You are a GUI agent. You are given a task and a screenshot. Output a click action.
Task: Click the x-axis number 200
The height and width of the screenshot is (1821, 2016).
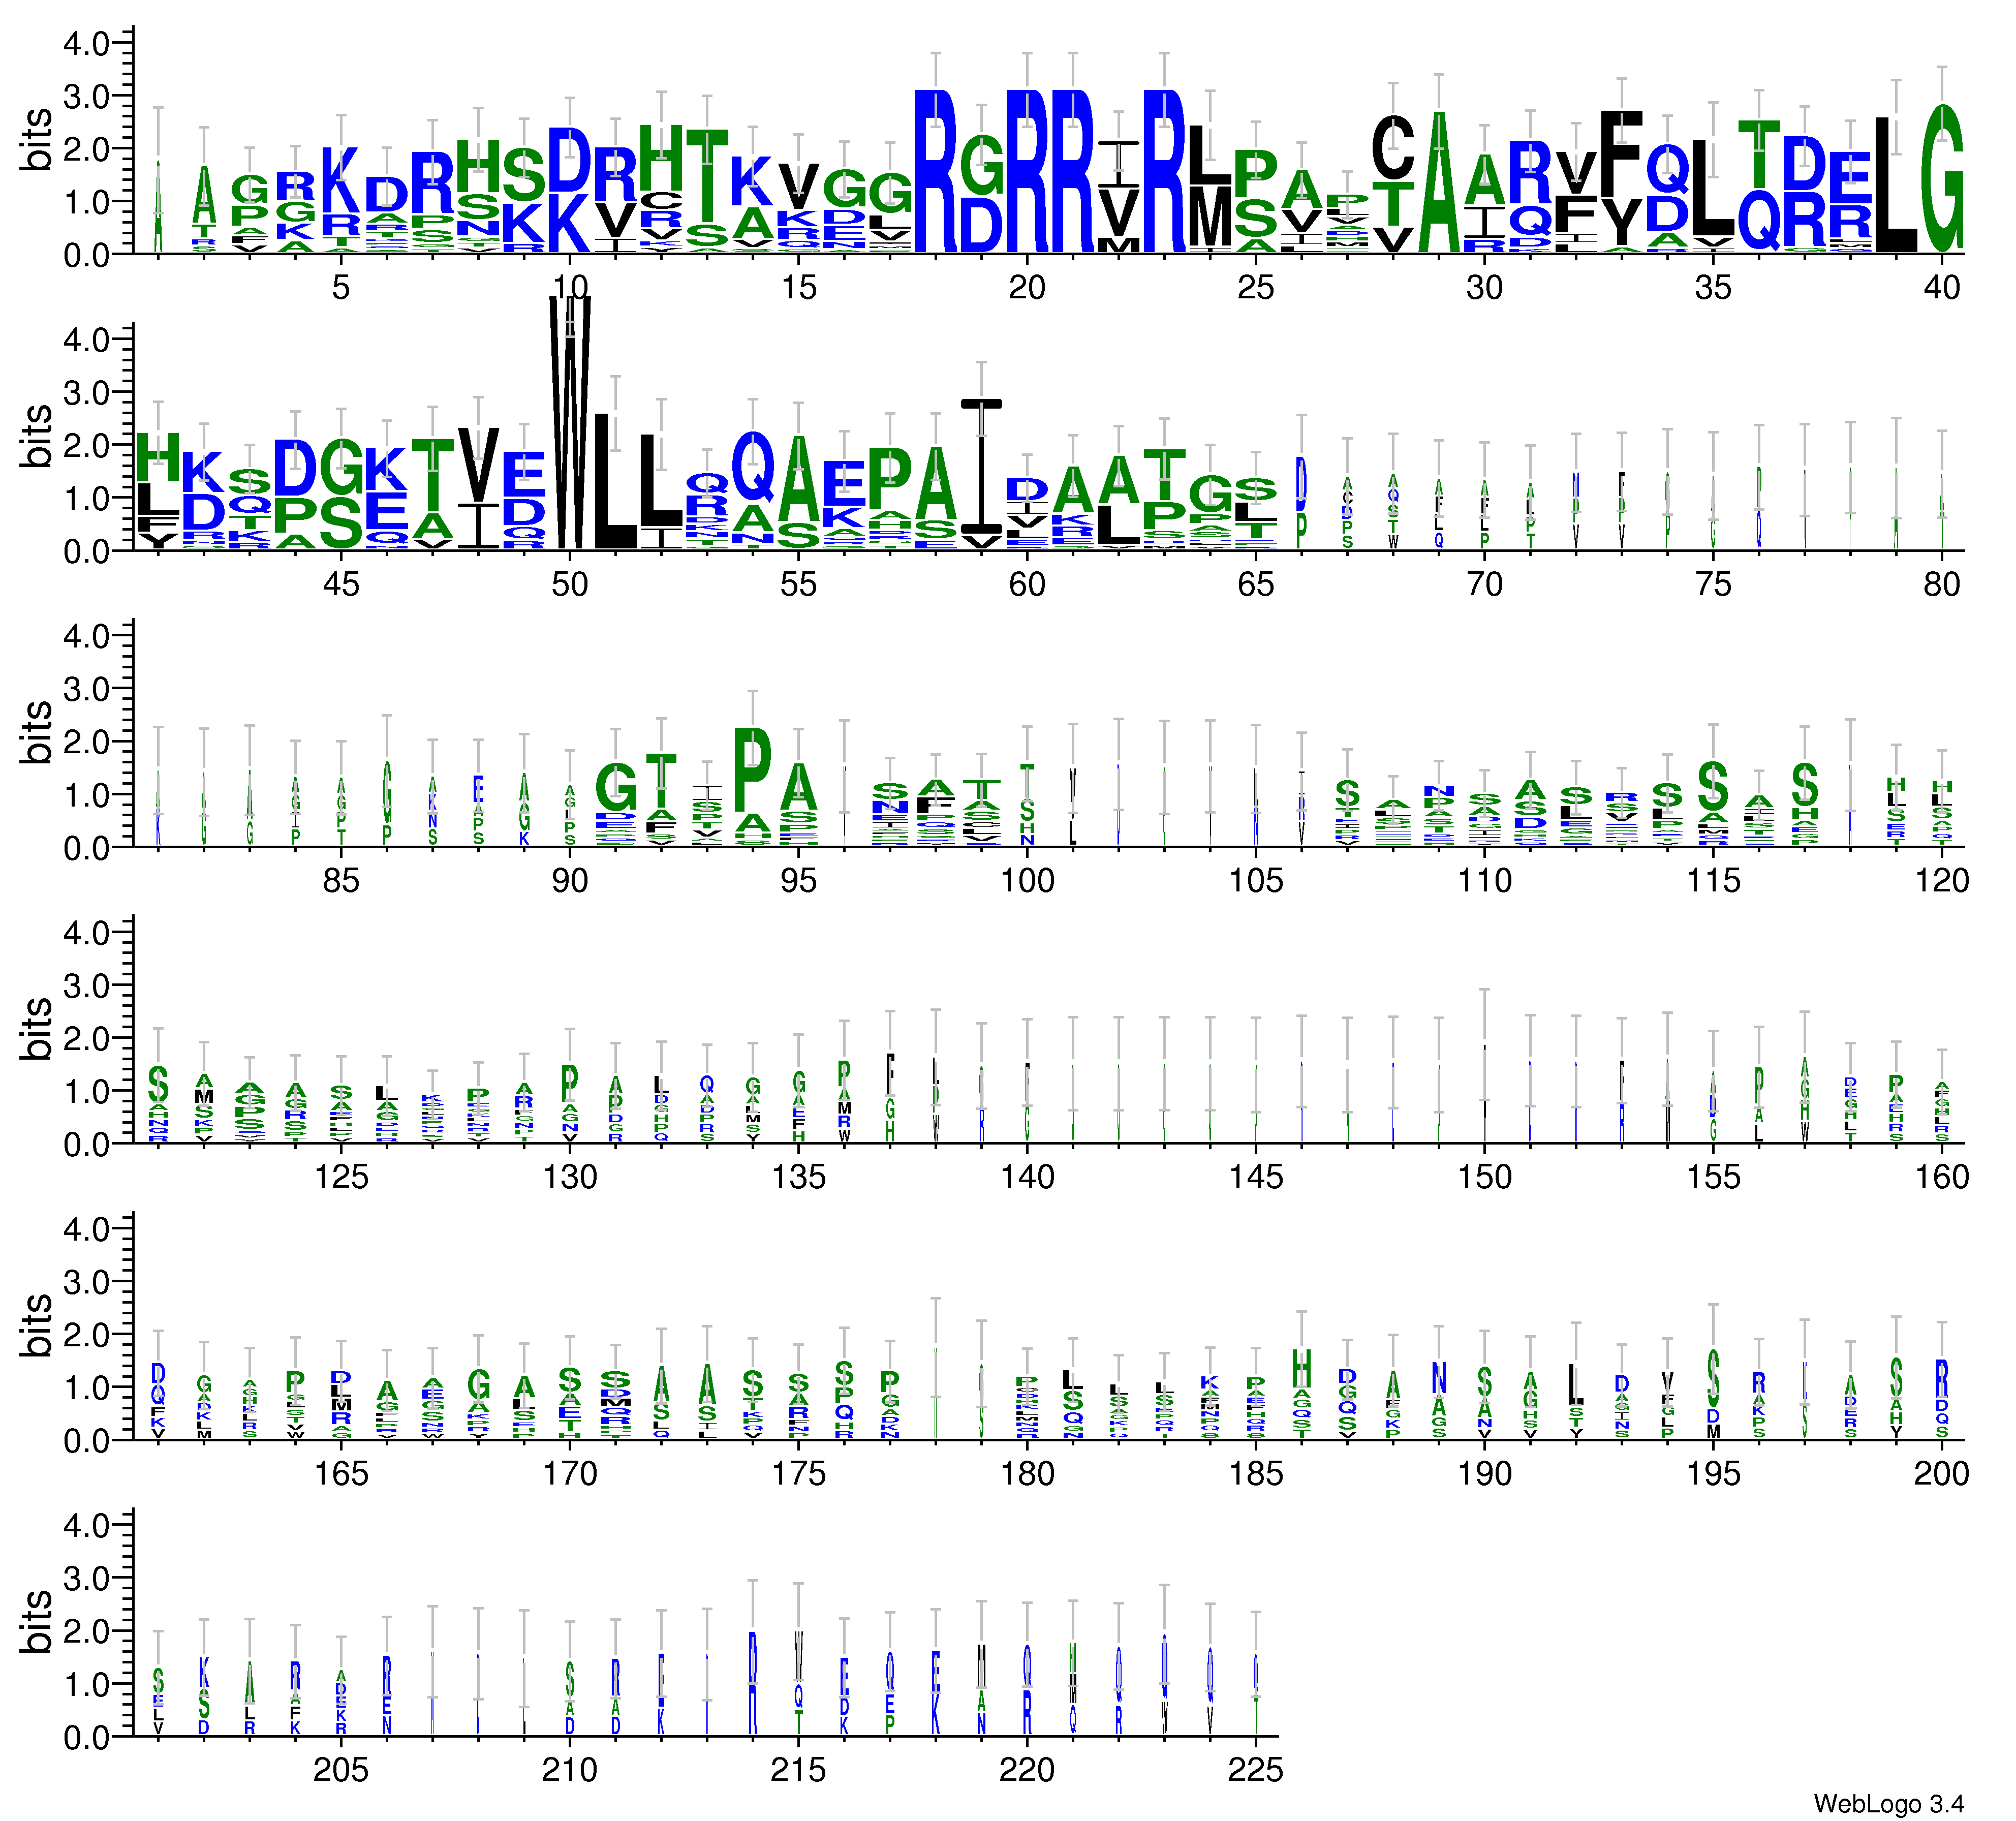(1941, 1473)
